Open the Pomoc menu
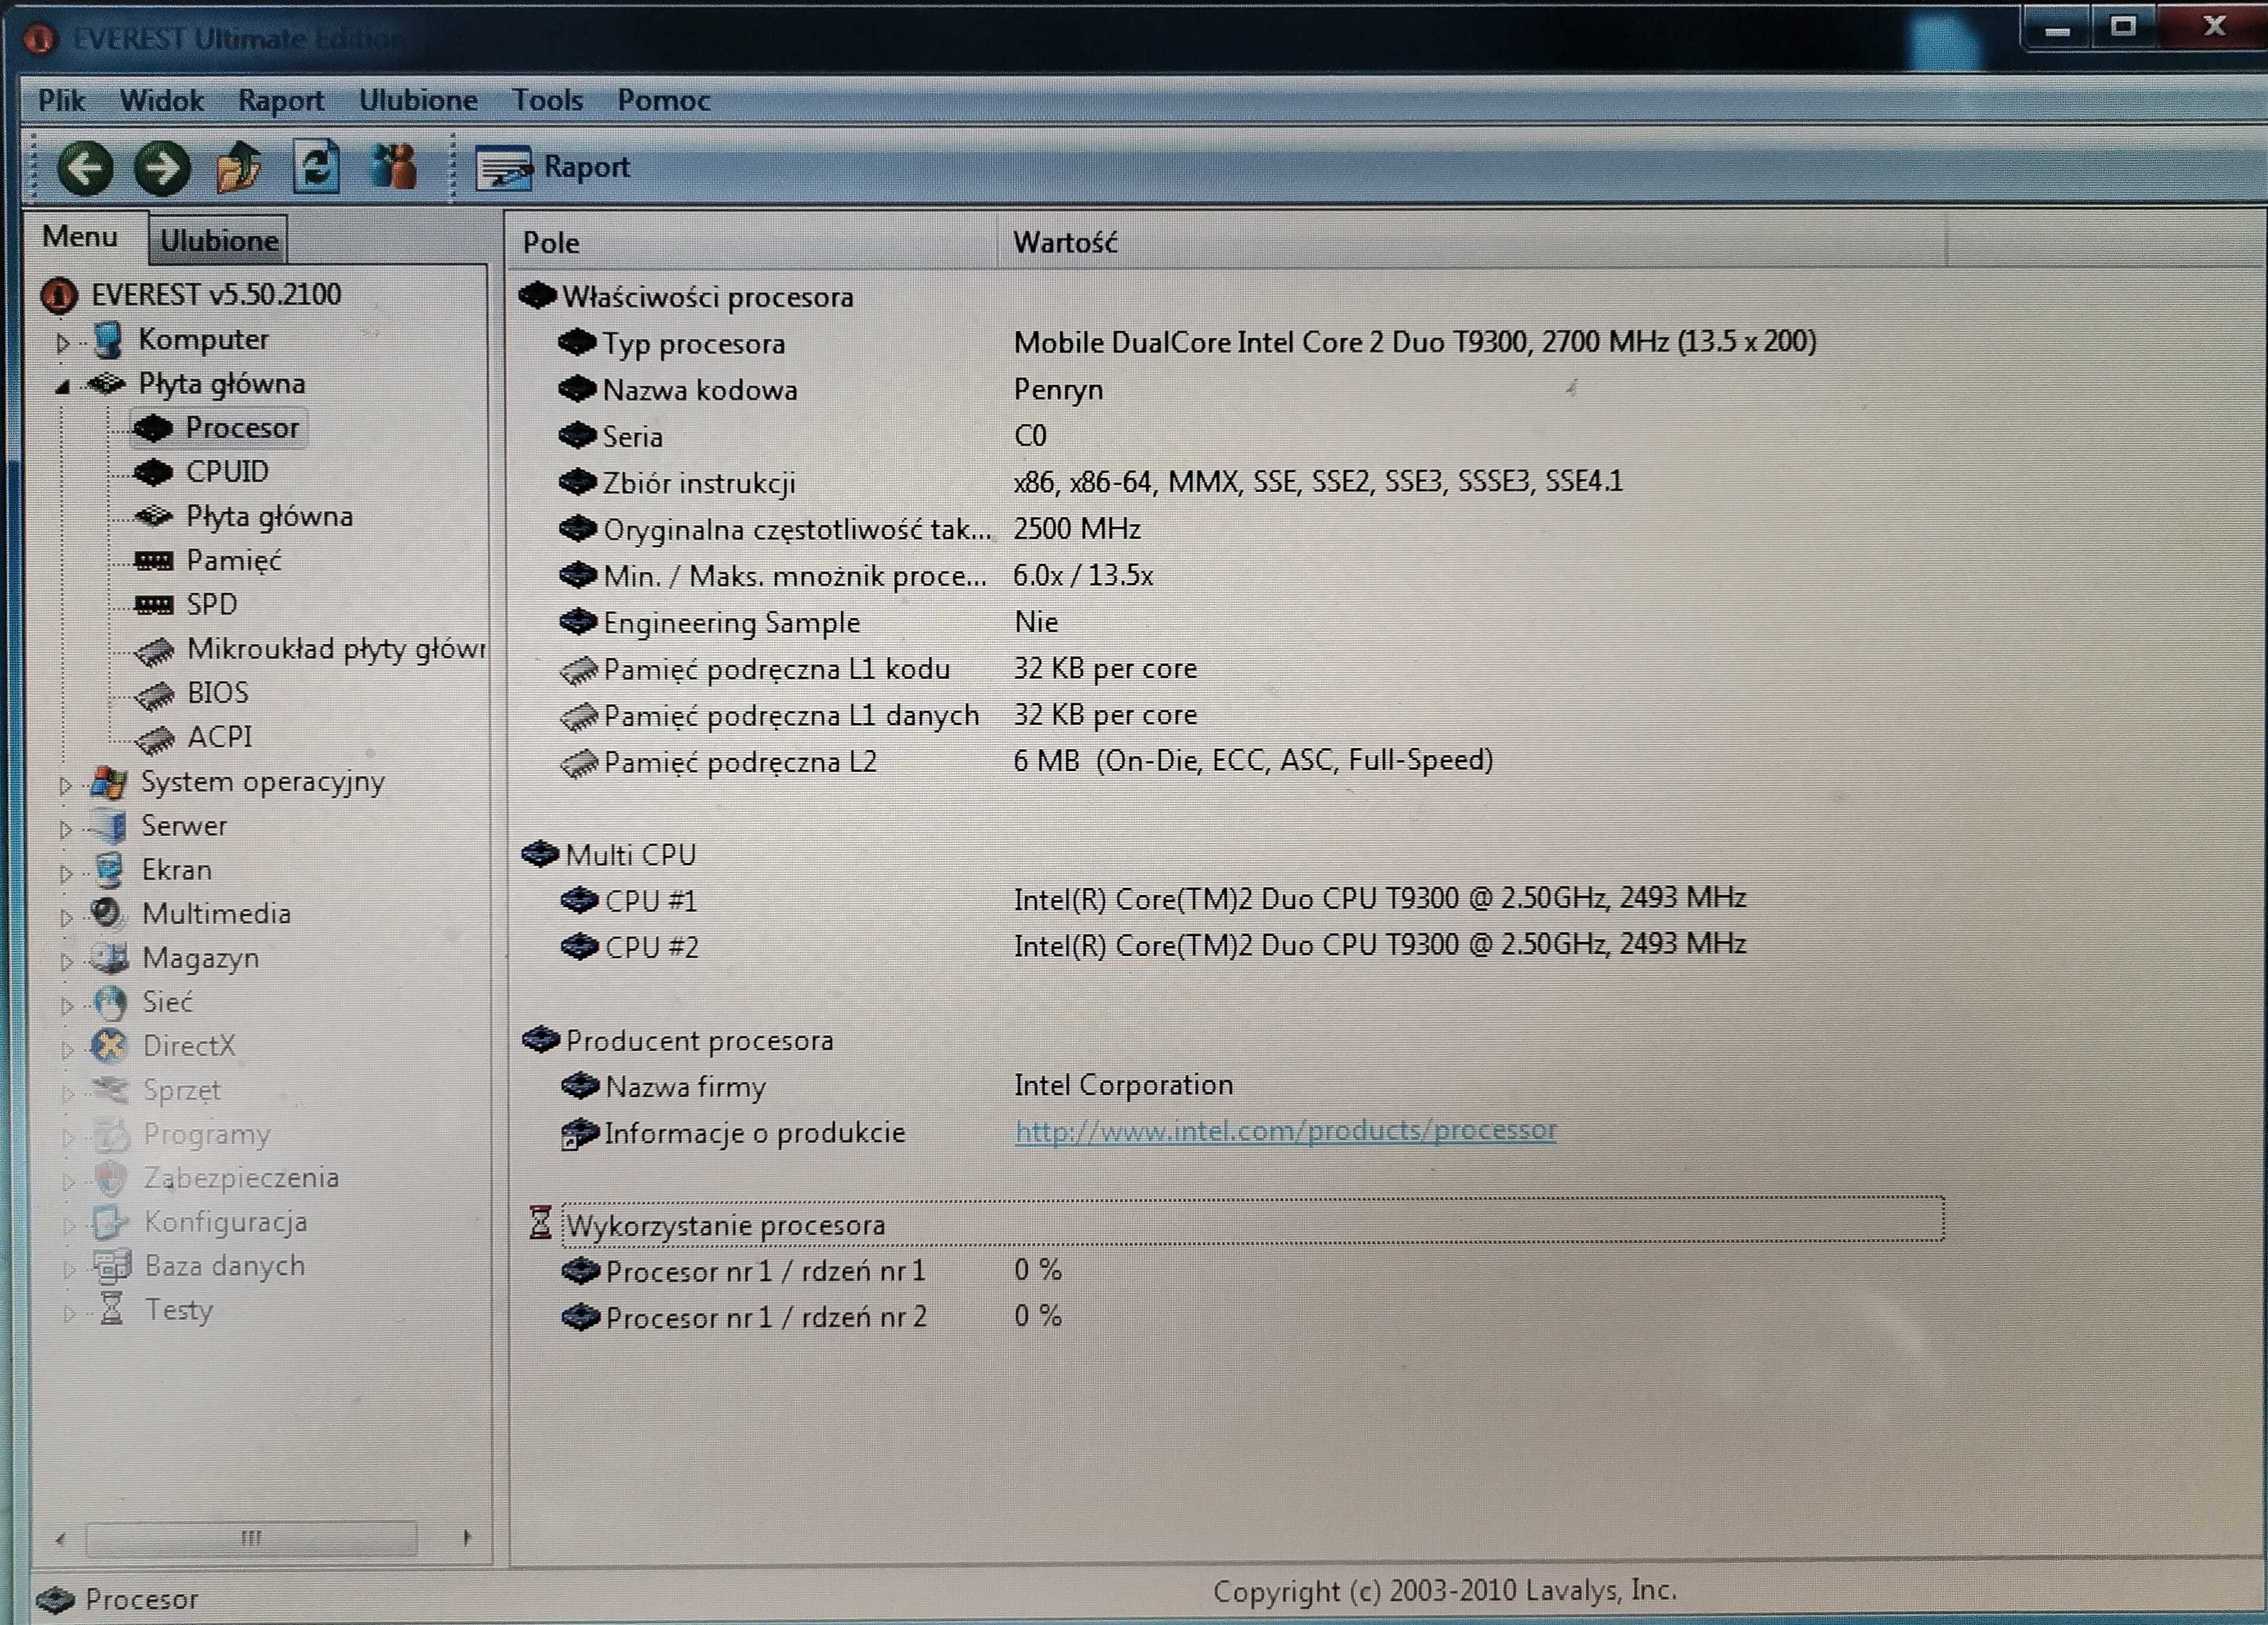 coord(663,100)
